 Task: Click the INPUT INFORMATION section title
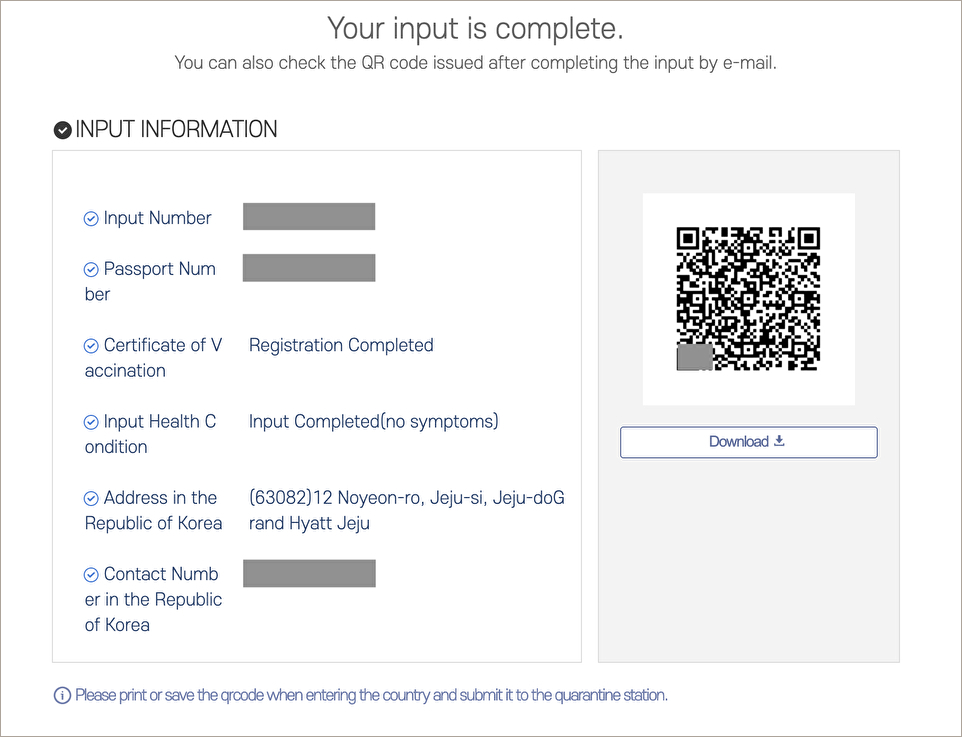[176, 129]
